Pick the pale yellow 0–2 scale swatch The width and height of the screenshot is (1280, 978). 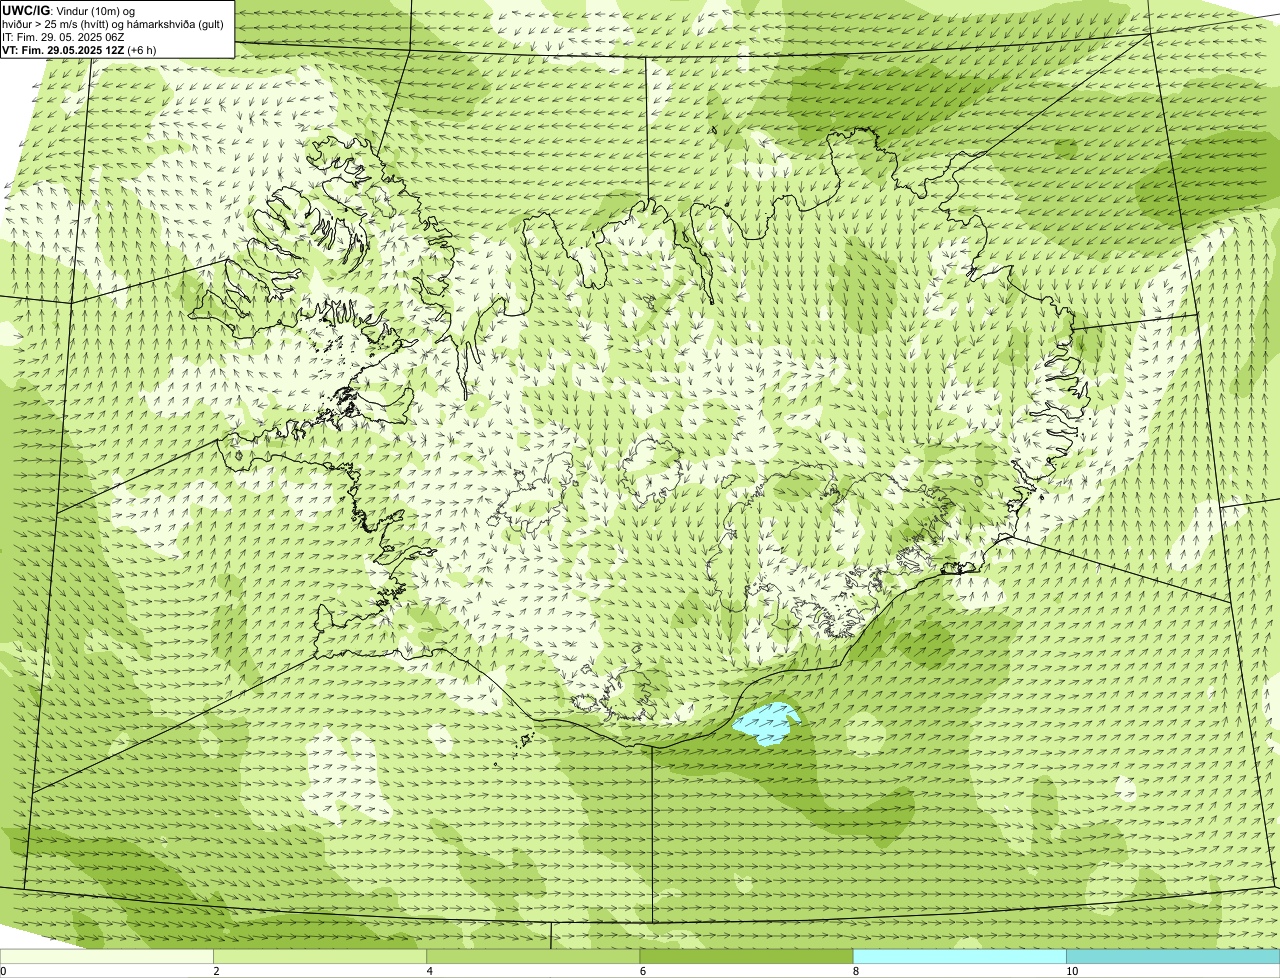click(x=106, y=957)
